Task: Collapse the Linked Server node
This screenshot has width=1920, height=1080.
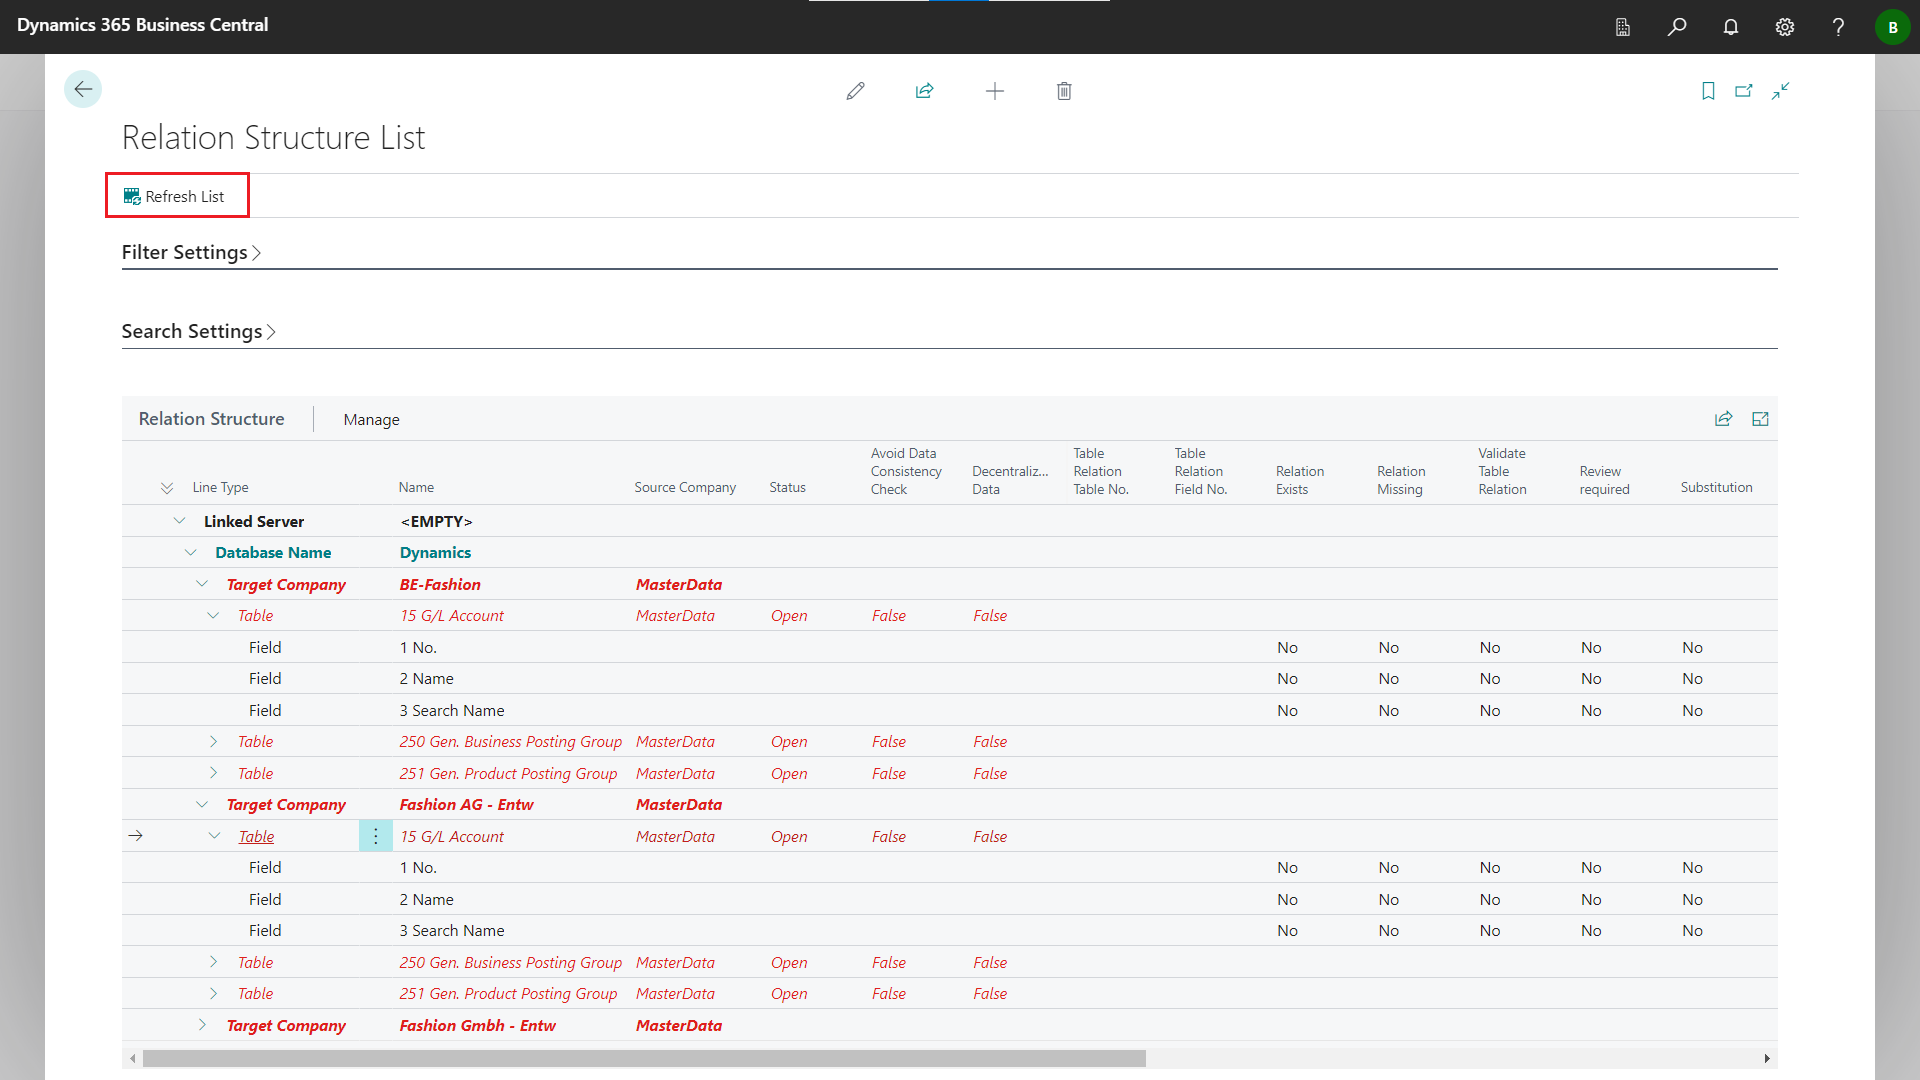Action: pos(179,521)
